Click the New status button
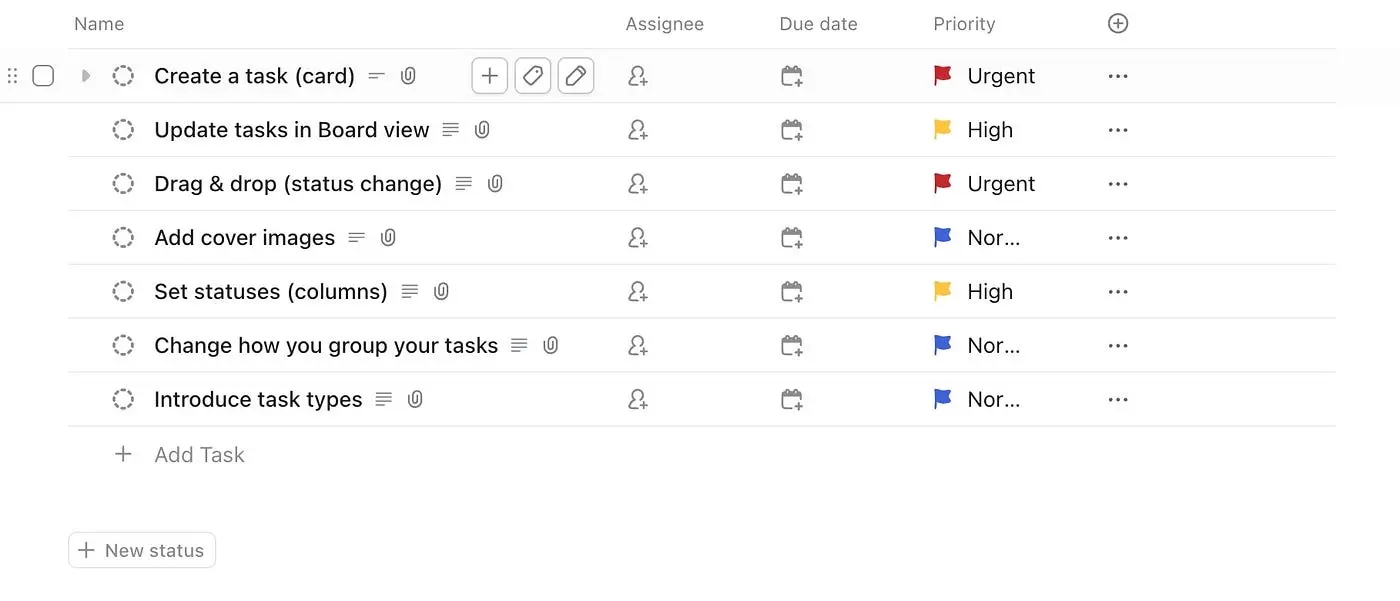The height and width of the screenshot is (601, 1400). [x=142, y=550]
